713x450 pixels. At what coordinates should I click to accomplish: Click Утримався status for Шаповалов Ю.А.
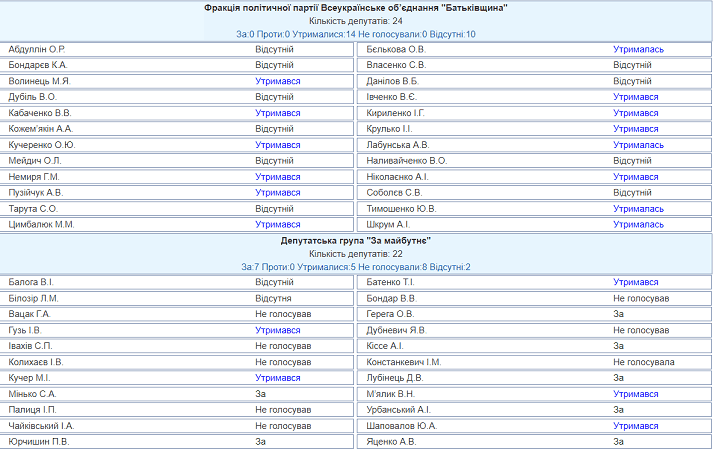point(635,426)
